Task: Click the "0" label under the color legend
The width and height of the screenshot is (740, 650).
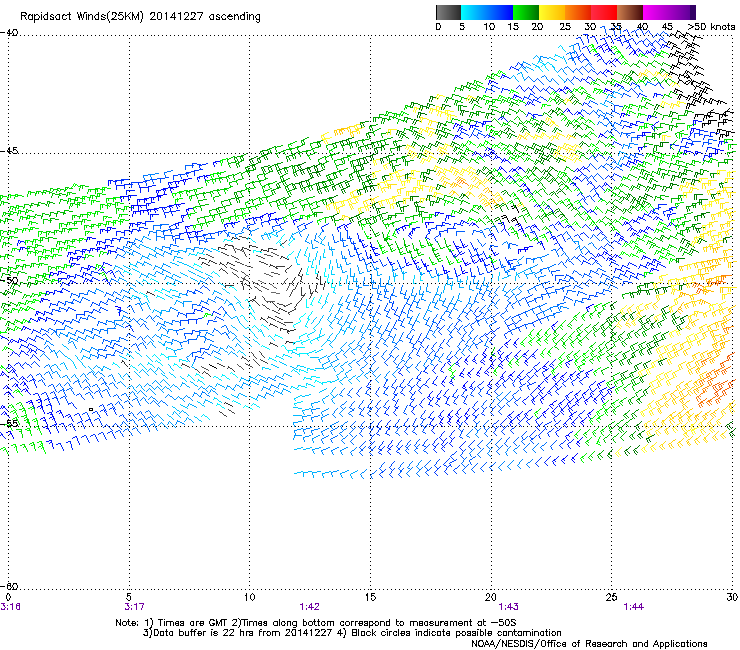Action: (x=438, y=27)
